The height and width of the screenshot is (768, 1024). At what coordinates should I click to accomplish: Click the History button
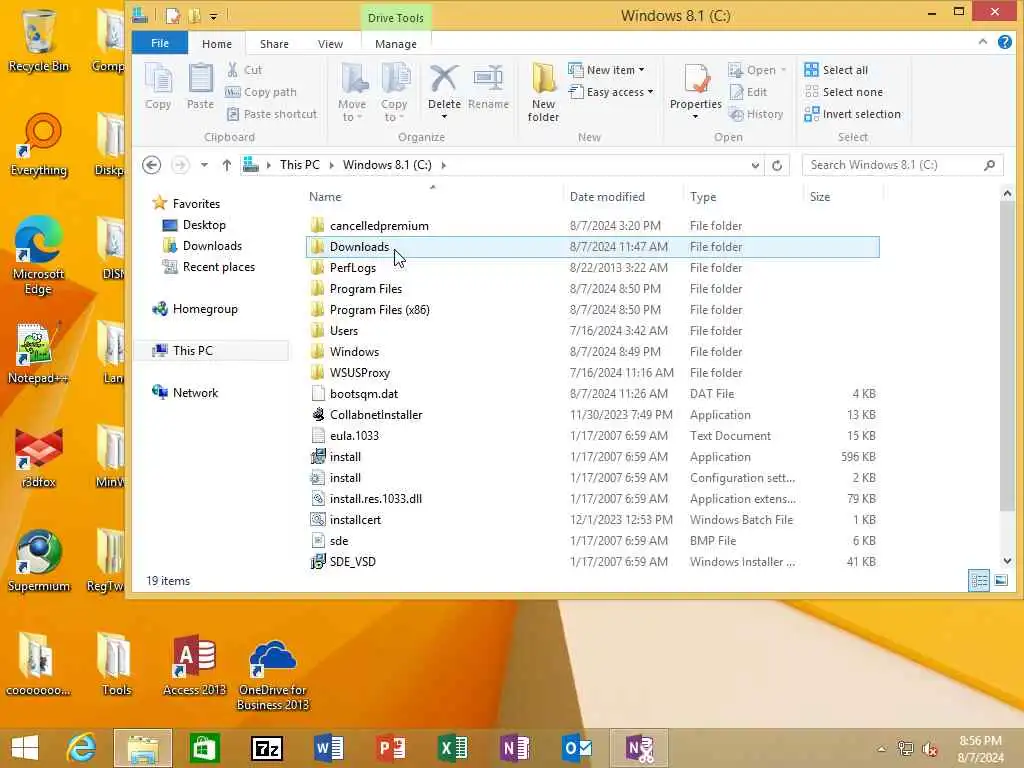click(x=756, y=114)
